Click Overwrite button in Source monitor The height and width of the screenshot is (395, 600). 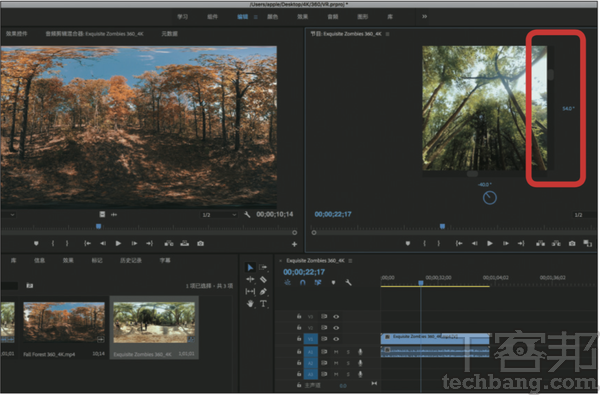click(x=184, y=243)
